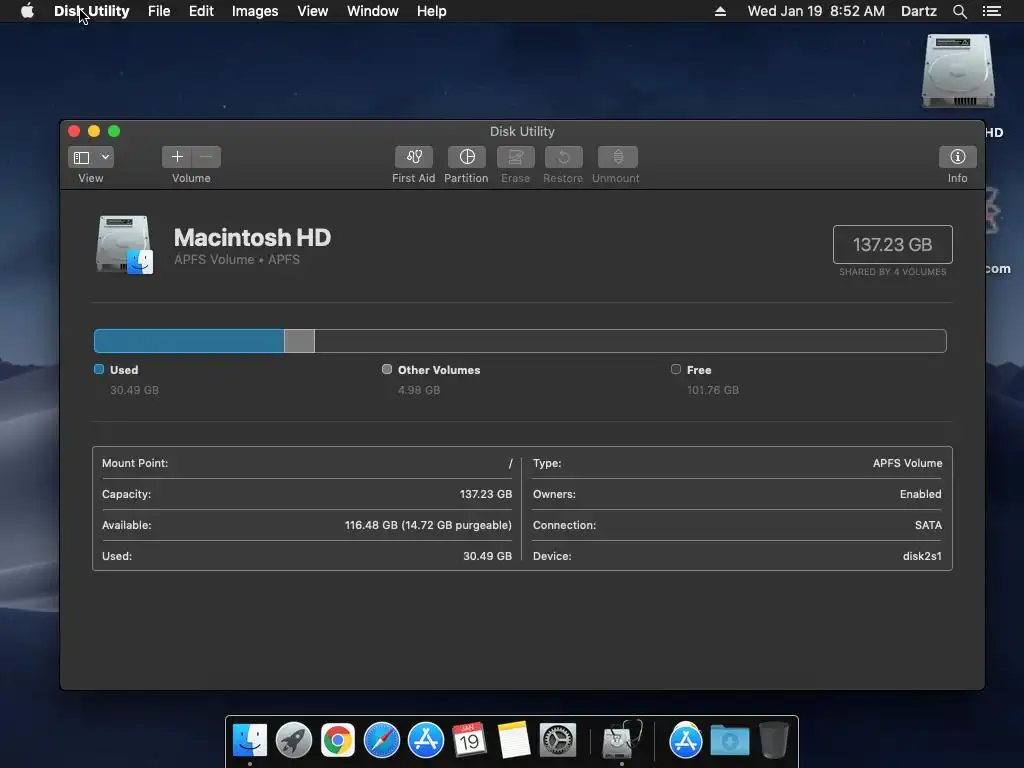Open Launchpad from the Dock
The width and height of the screenshot is (1024, 768).
click(x=293, y=740)
